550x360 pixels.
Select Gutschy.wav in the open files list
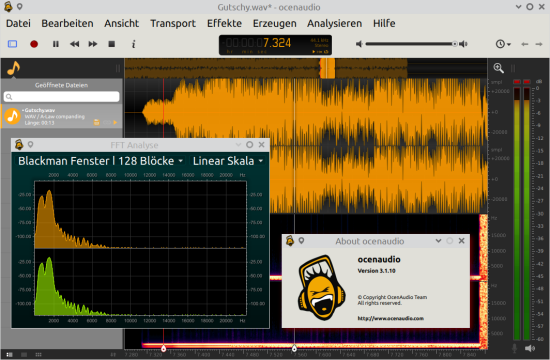61,116
